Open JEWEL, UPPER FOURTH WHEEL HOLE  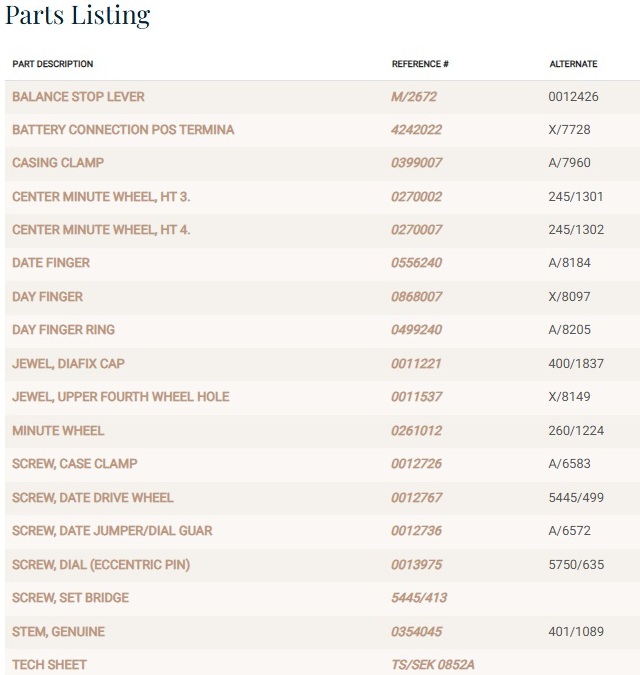(x=120, y=397)
